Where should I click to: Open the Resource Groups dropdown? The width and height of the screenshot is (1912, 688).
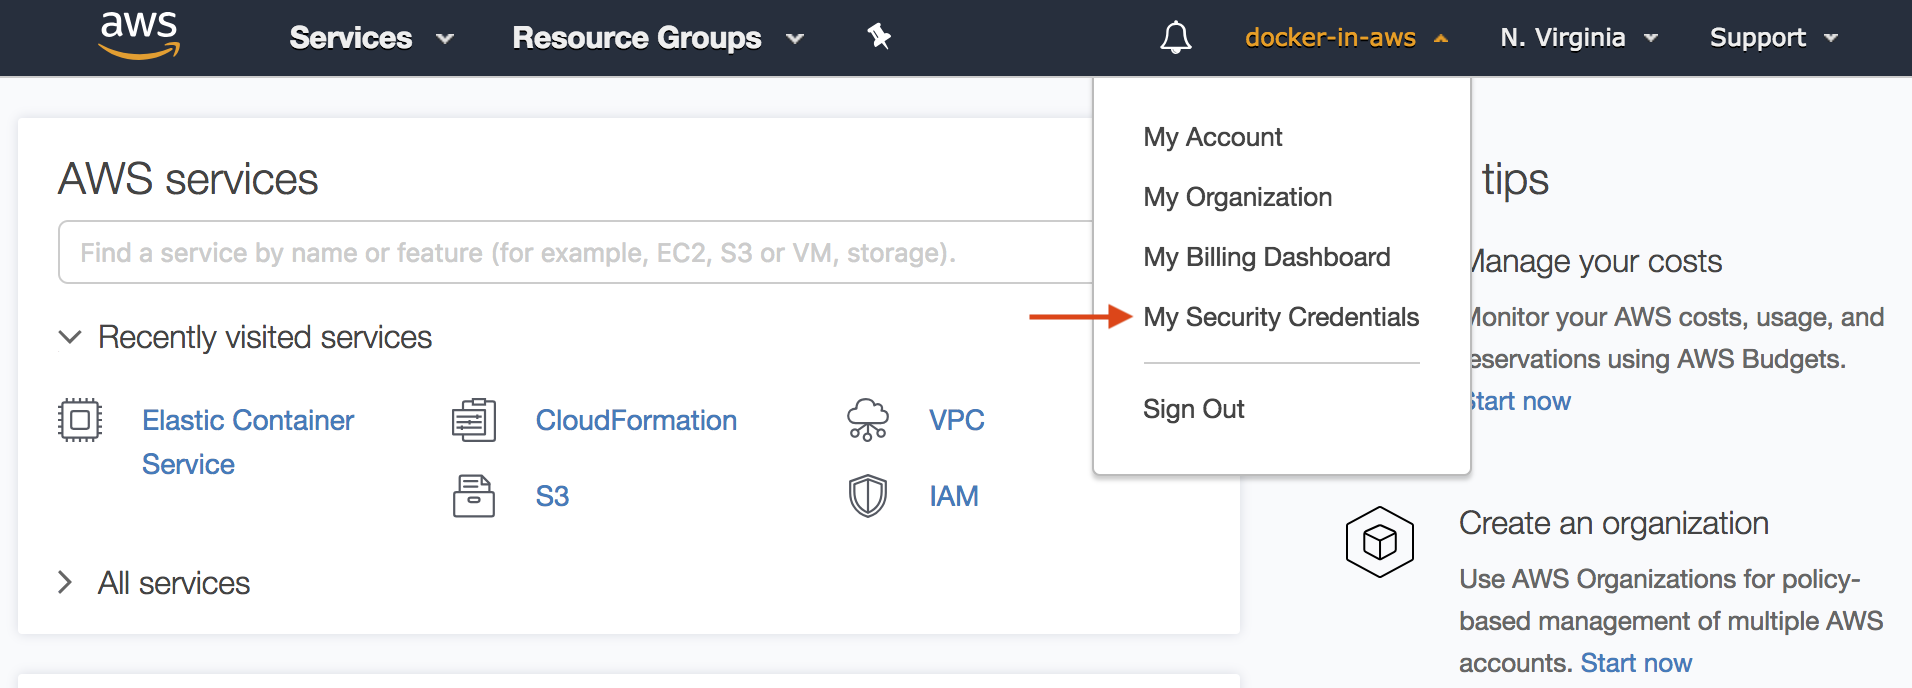[658, 38]
